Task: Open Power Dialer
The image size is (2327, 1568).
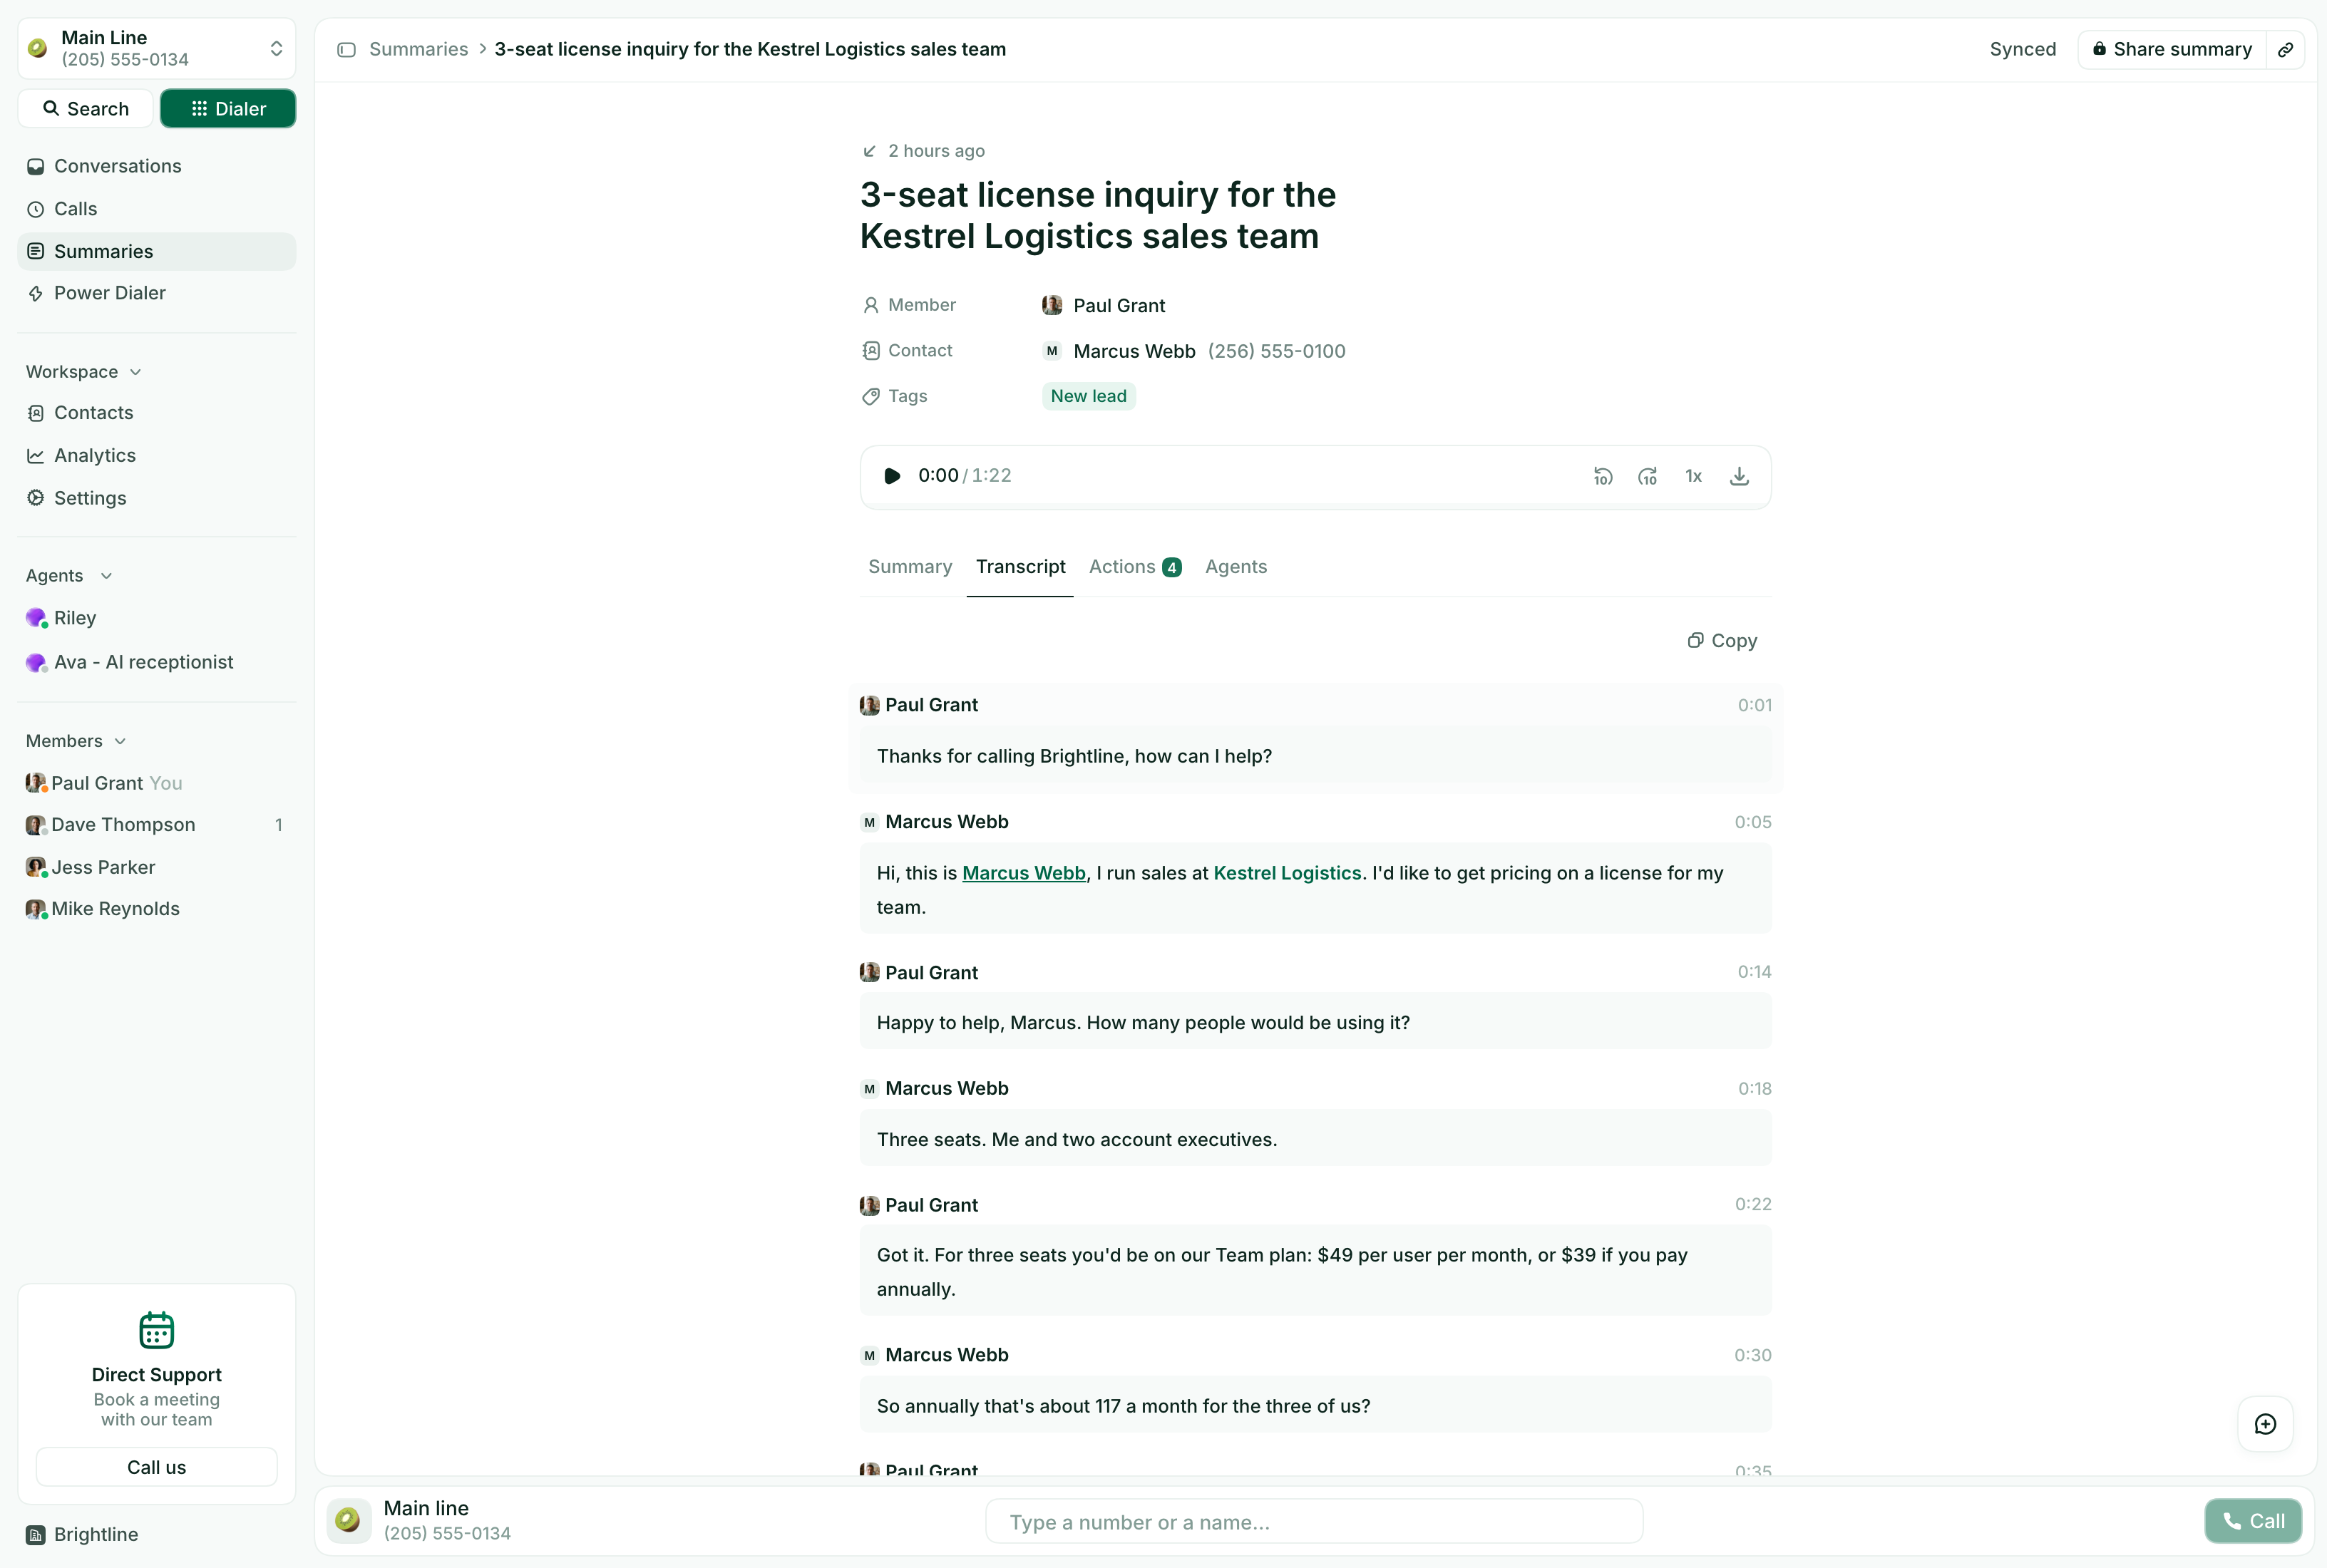Action: [x=157, y=293]
